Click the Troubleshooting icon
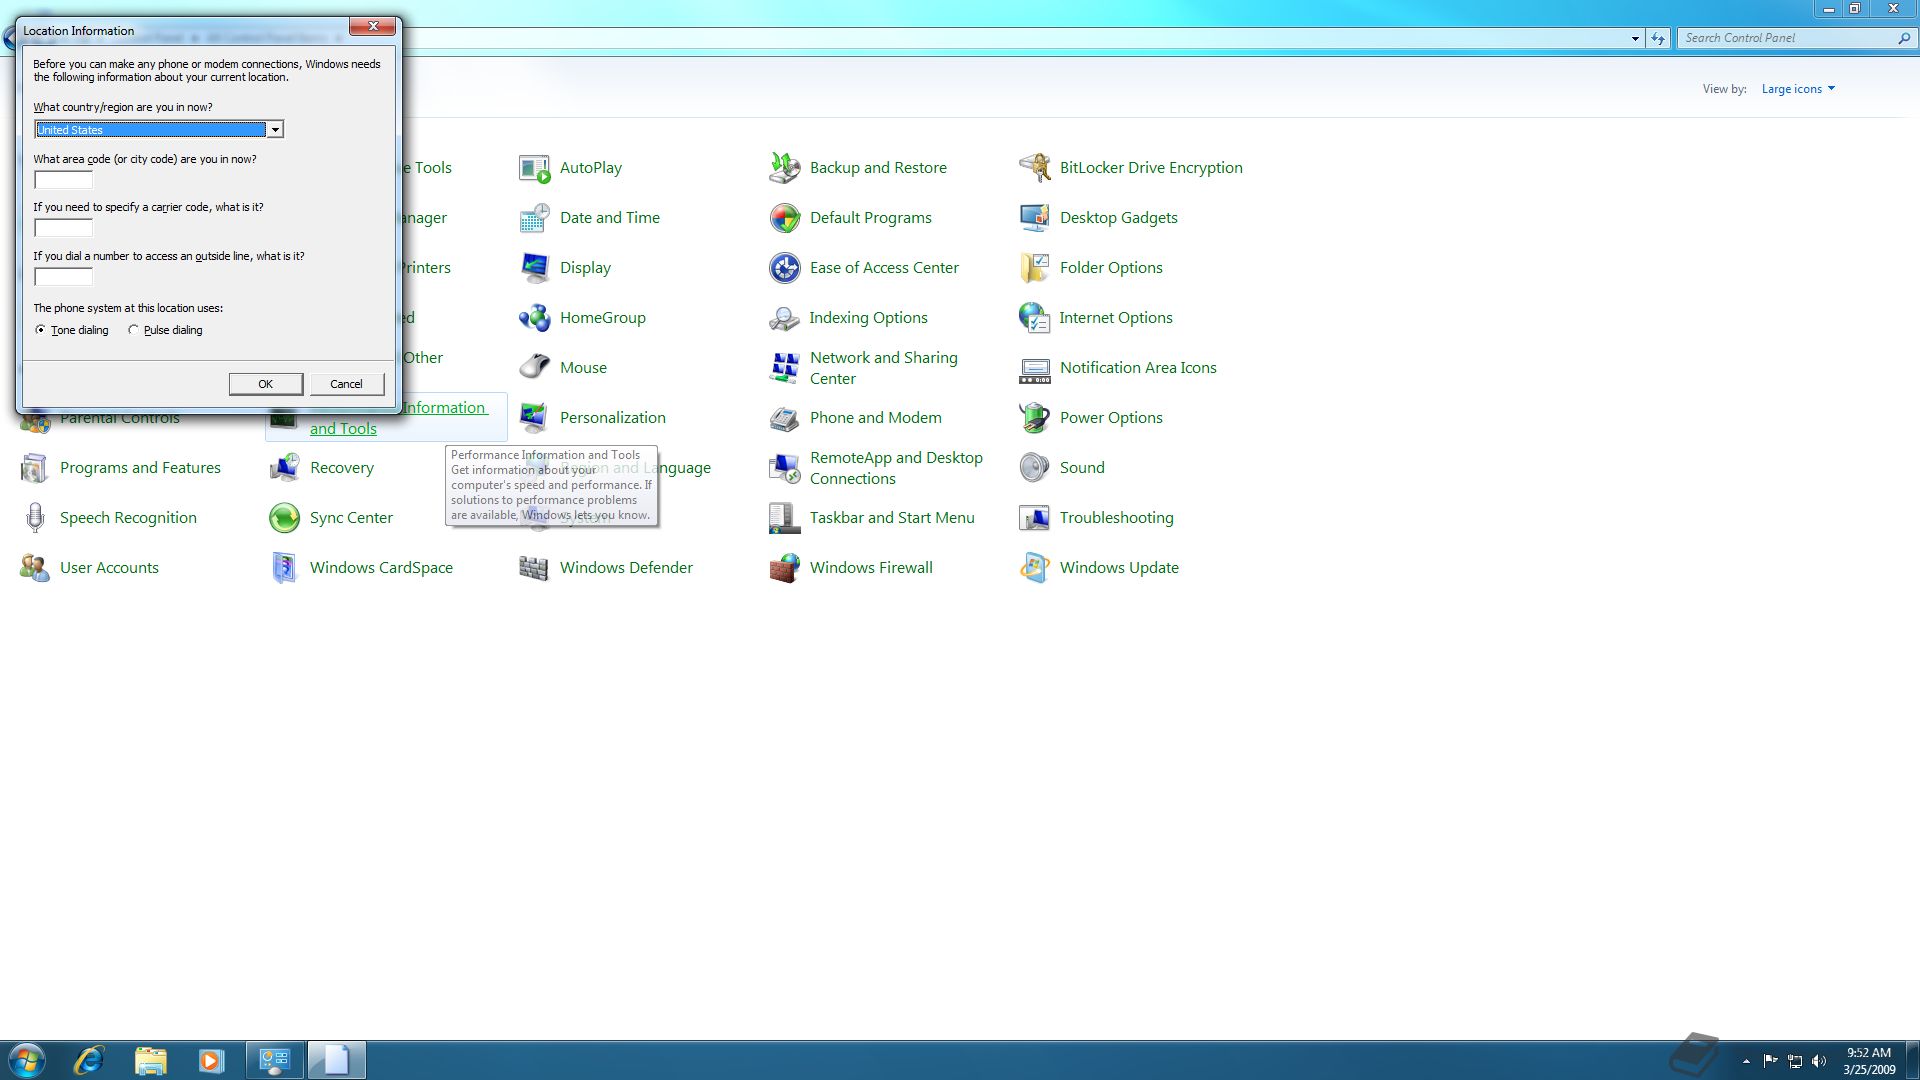The width and height of the screenshot is (1920, 1080). 1034,518
